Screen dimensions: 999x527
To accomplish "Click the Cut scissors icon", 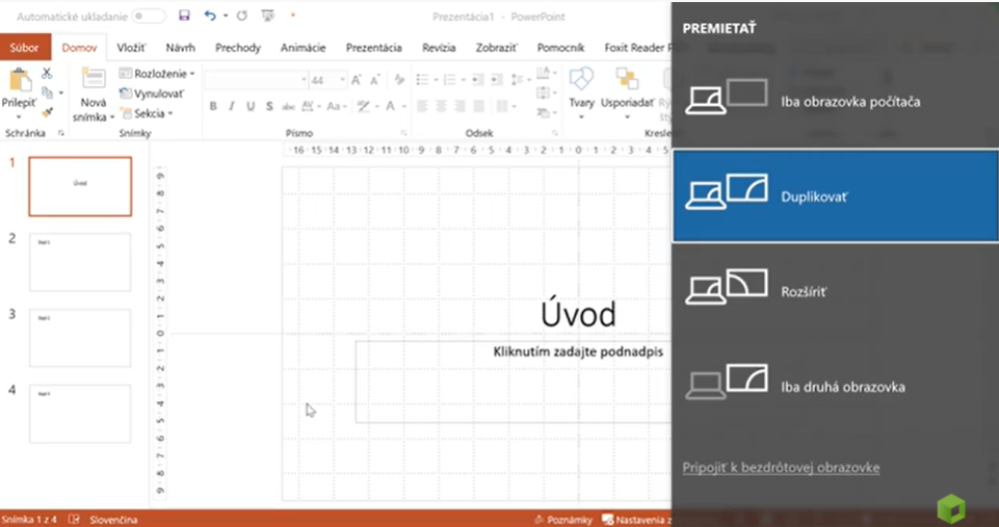I will [x=47, y=74].
